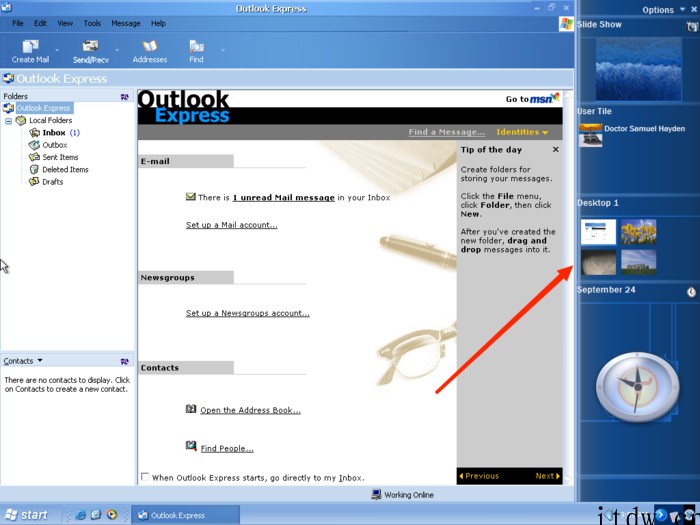700x525 pixels.
Task: Click the Send/Recv toolbar icon
Action: (x=90, y=47)
